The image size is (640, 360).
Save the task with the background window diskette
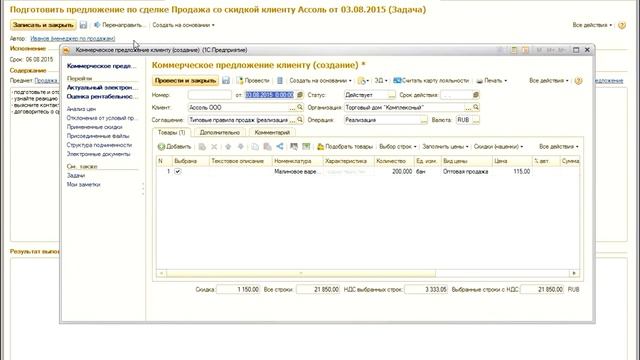point(83,25)
